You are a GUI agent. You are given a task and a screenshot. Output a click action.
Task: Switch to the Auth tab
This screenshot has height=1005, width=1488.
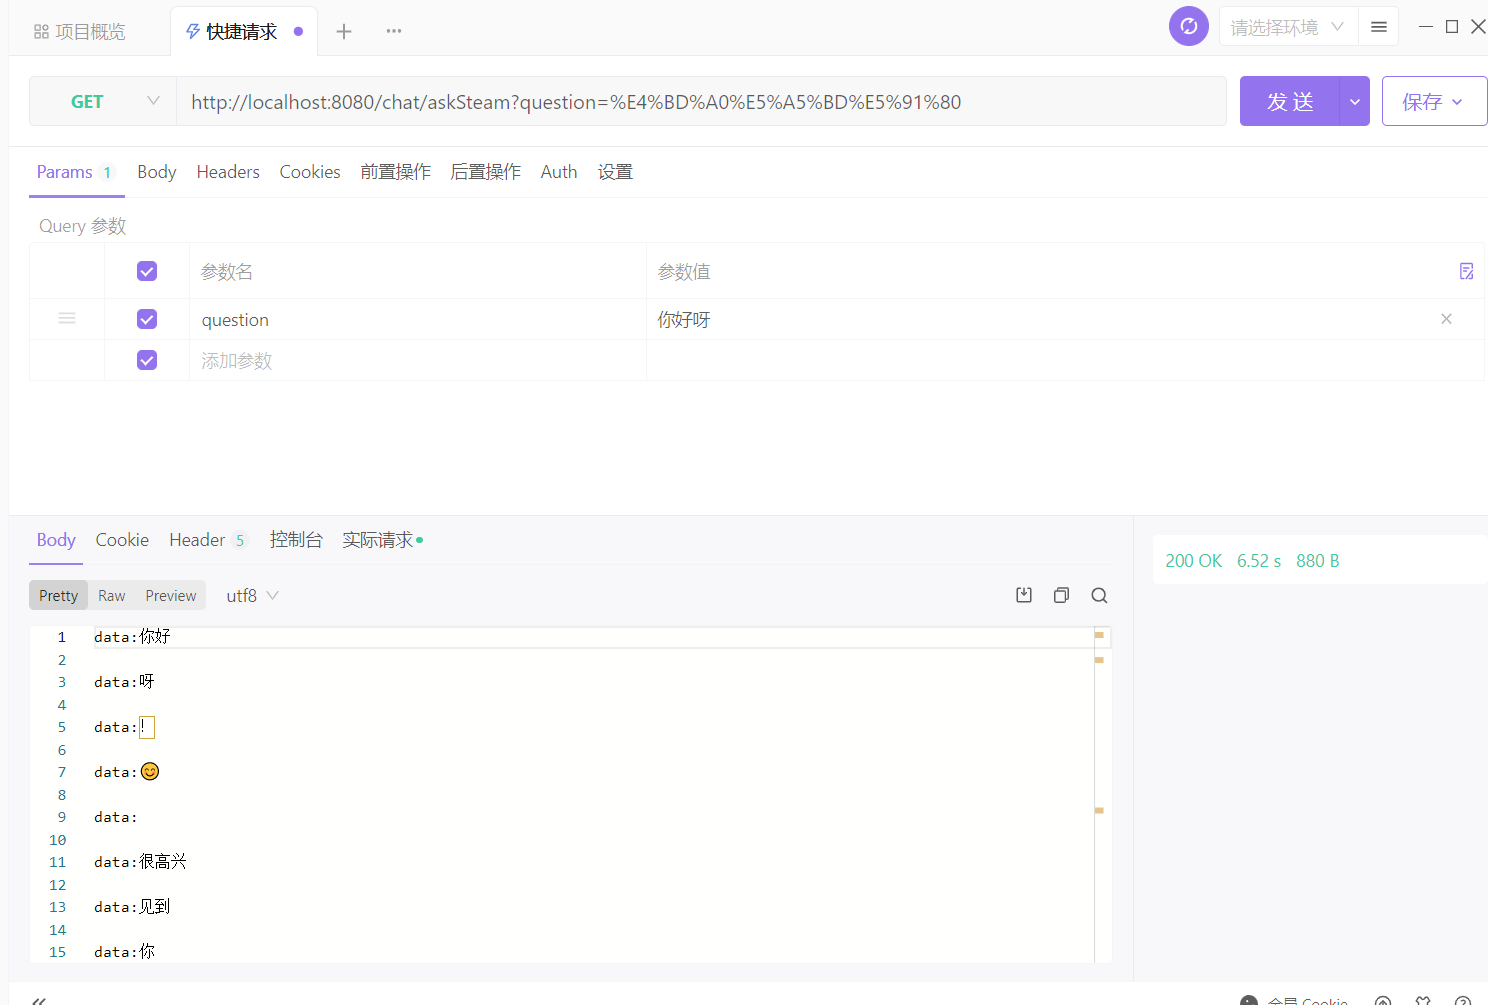point(559,172)
